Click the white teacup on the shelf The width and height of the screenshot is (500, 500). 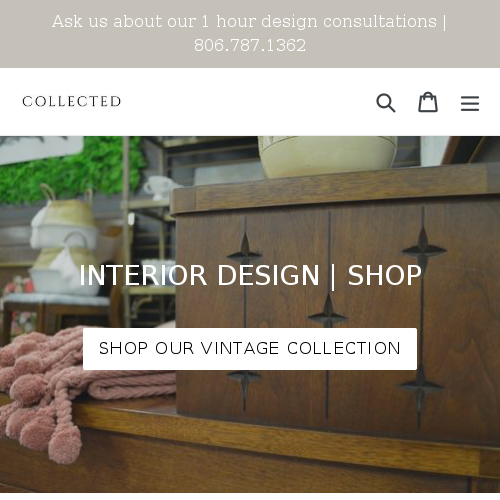[159, 187]
